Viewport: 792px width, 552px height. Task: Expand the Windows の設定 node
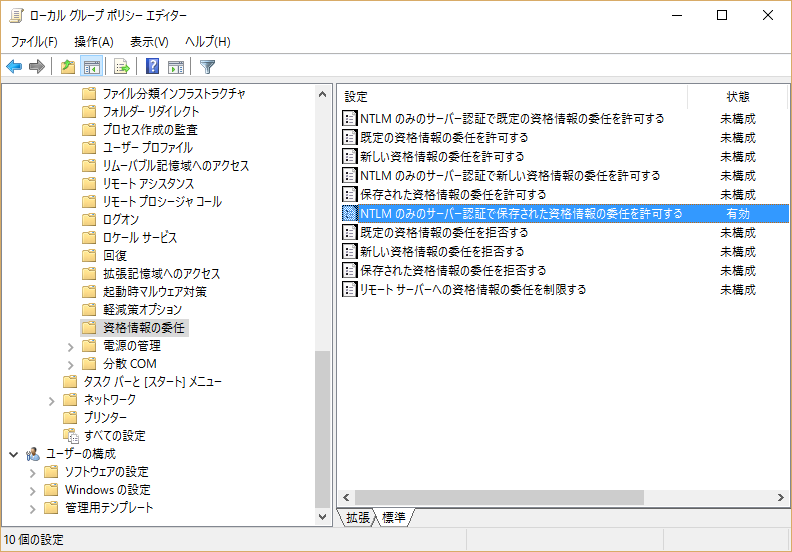click(32, 490)
